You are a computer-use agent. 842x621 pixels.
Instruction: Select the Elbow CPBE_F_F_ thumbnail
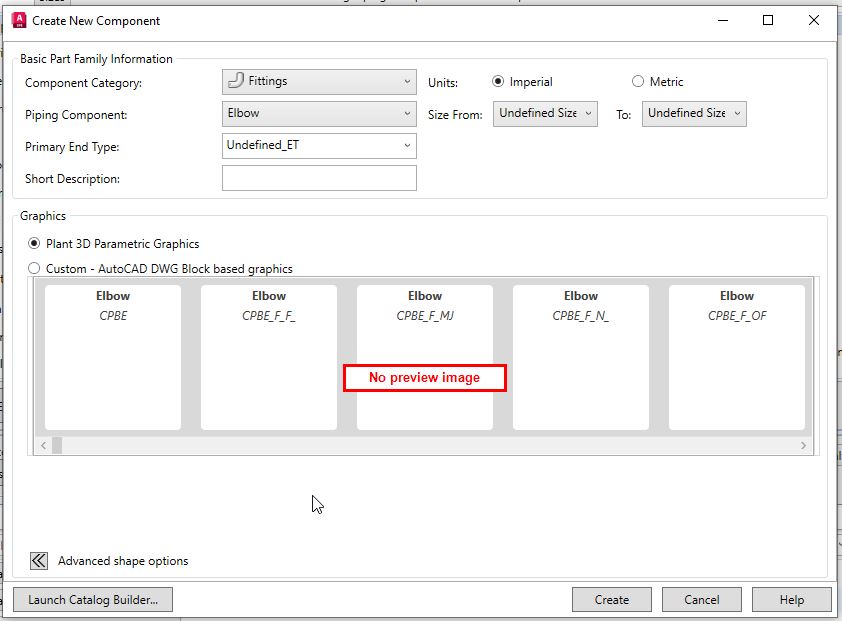tap(269, 357)
